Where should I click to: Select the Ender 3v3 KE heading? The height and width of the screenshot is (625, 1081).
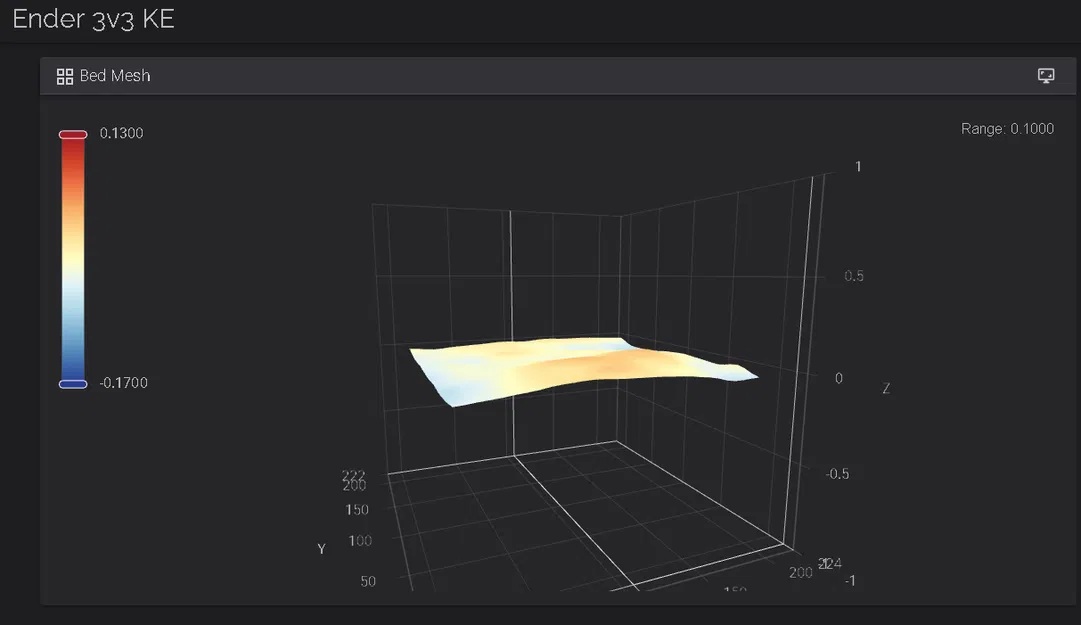92,18
